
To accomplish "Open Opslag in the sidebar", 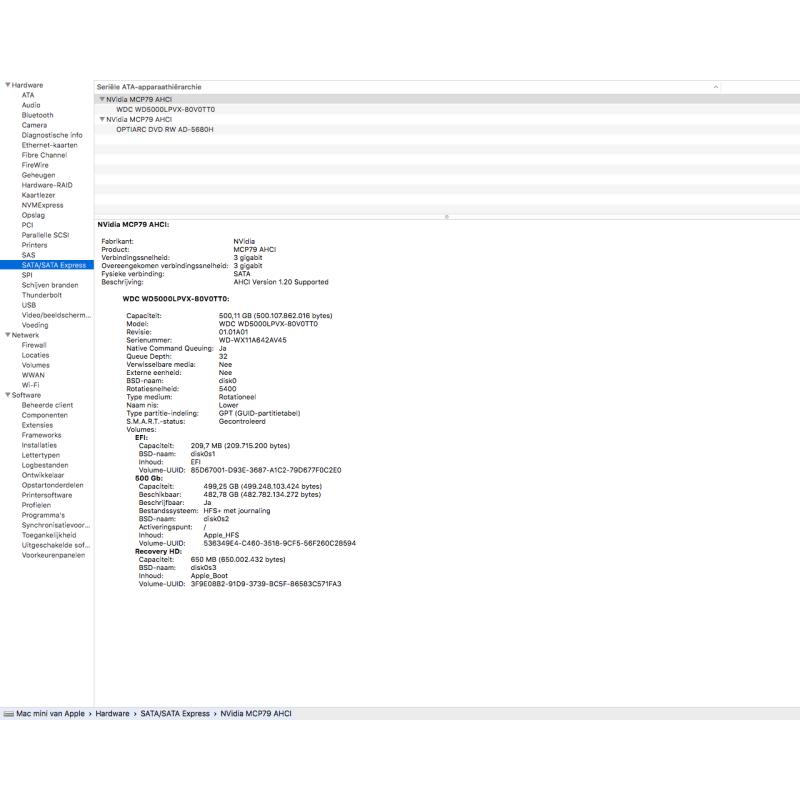I will click(x=33, y=215).
